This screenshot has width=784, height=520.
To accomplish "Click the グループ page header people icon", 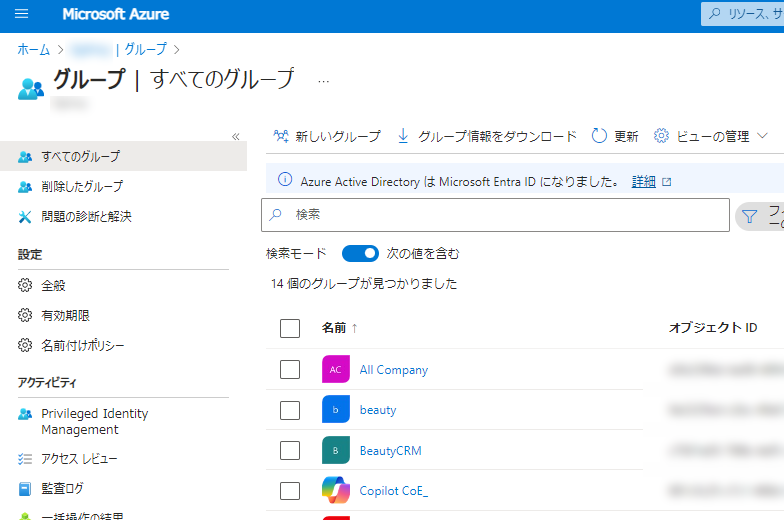I will 31,89.
